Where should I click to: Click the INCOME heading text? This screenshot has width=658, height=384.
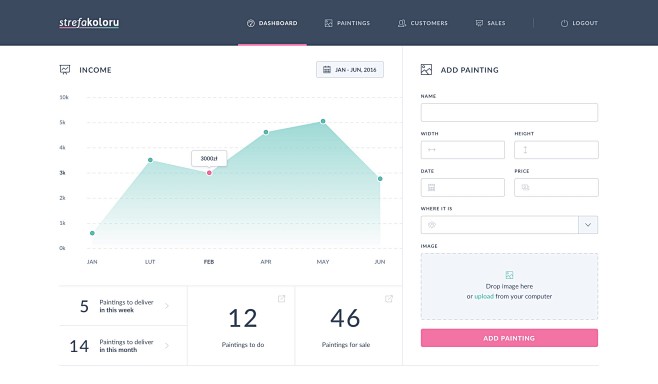click(95, 70)
